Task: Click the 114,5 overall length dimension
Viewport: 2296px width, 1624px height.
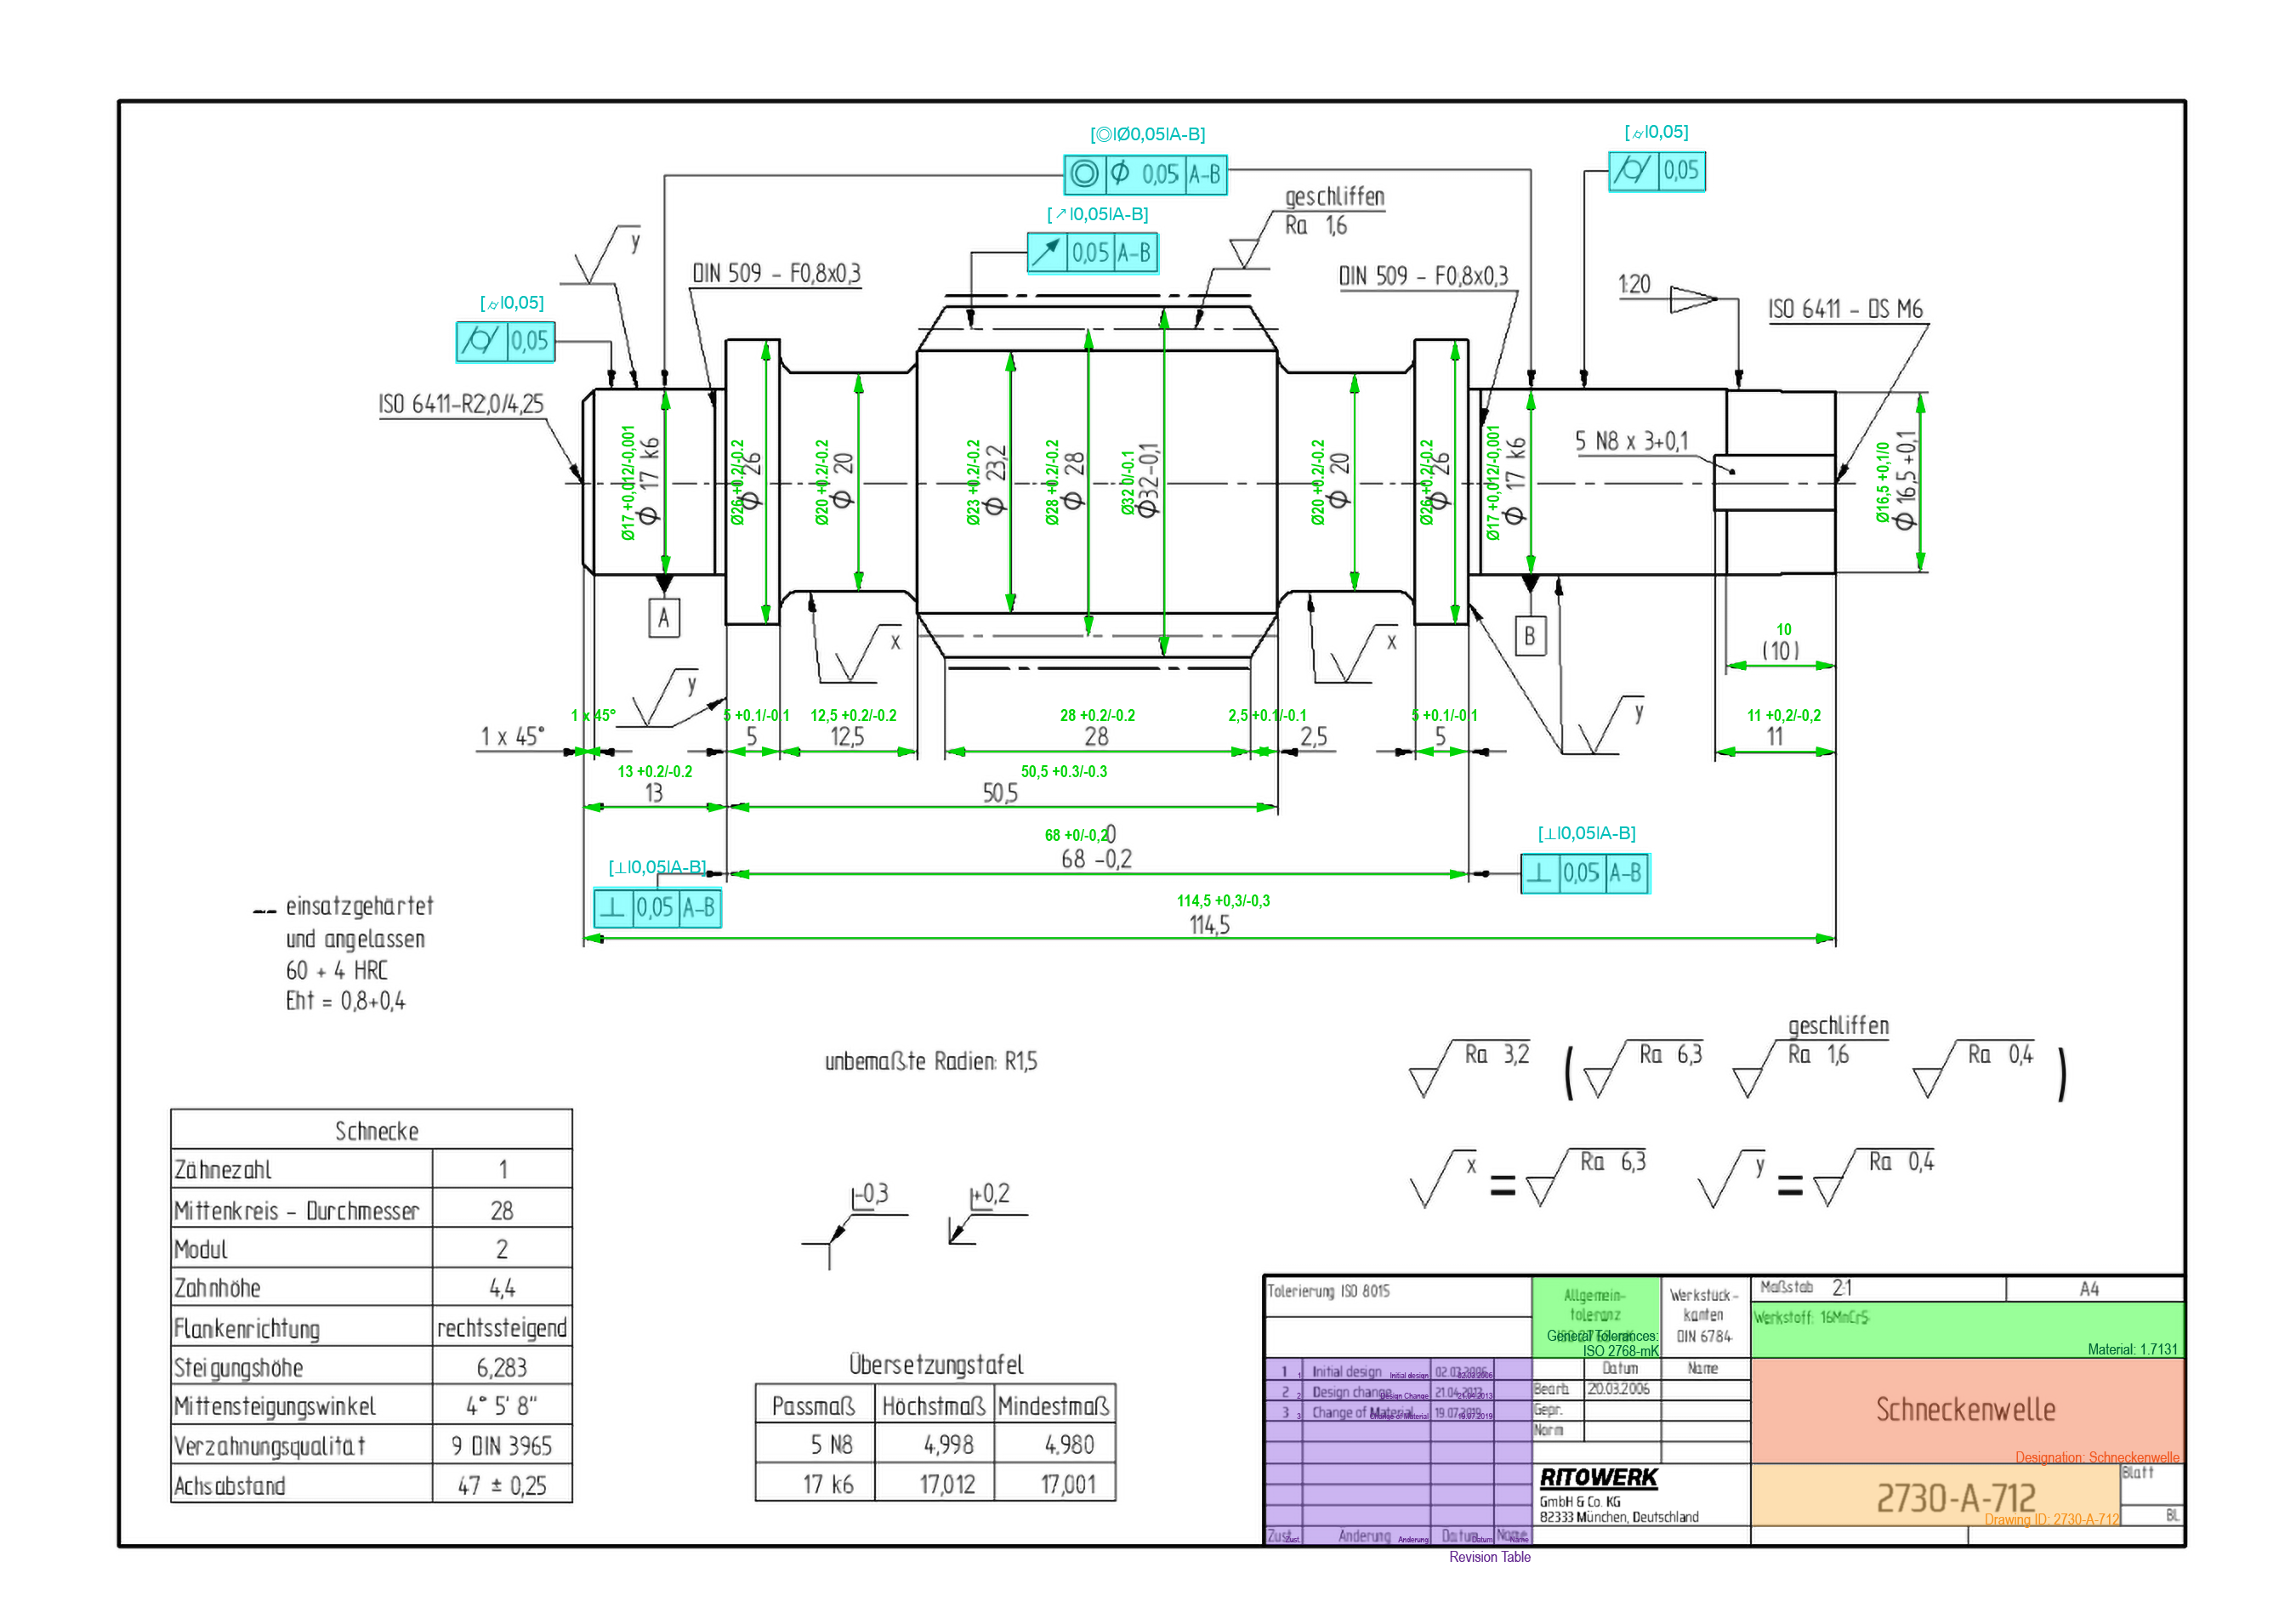Action: 1209,926
